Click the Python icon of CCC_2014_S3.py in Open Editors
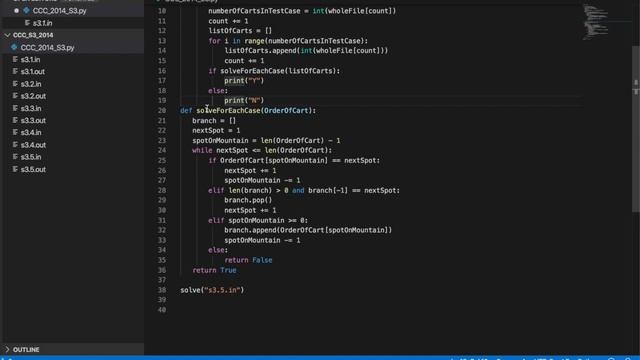 (x=27, y=11)
